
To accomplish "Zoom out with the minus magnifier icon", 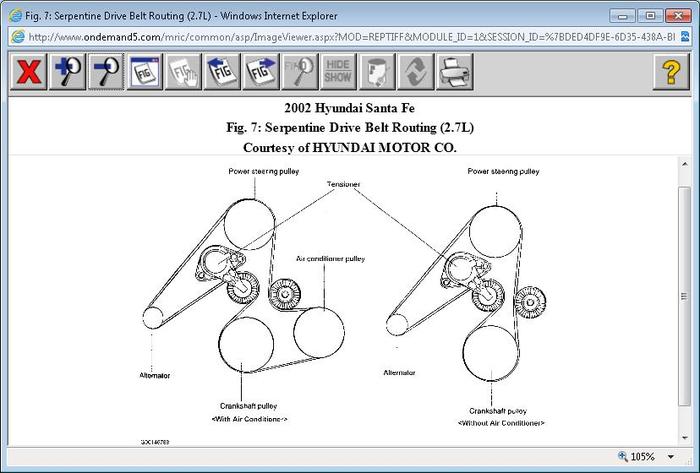I will click(x=106, y=71).
